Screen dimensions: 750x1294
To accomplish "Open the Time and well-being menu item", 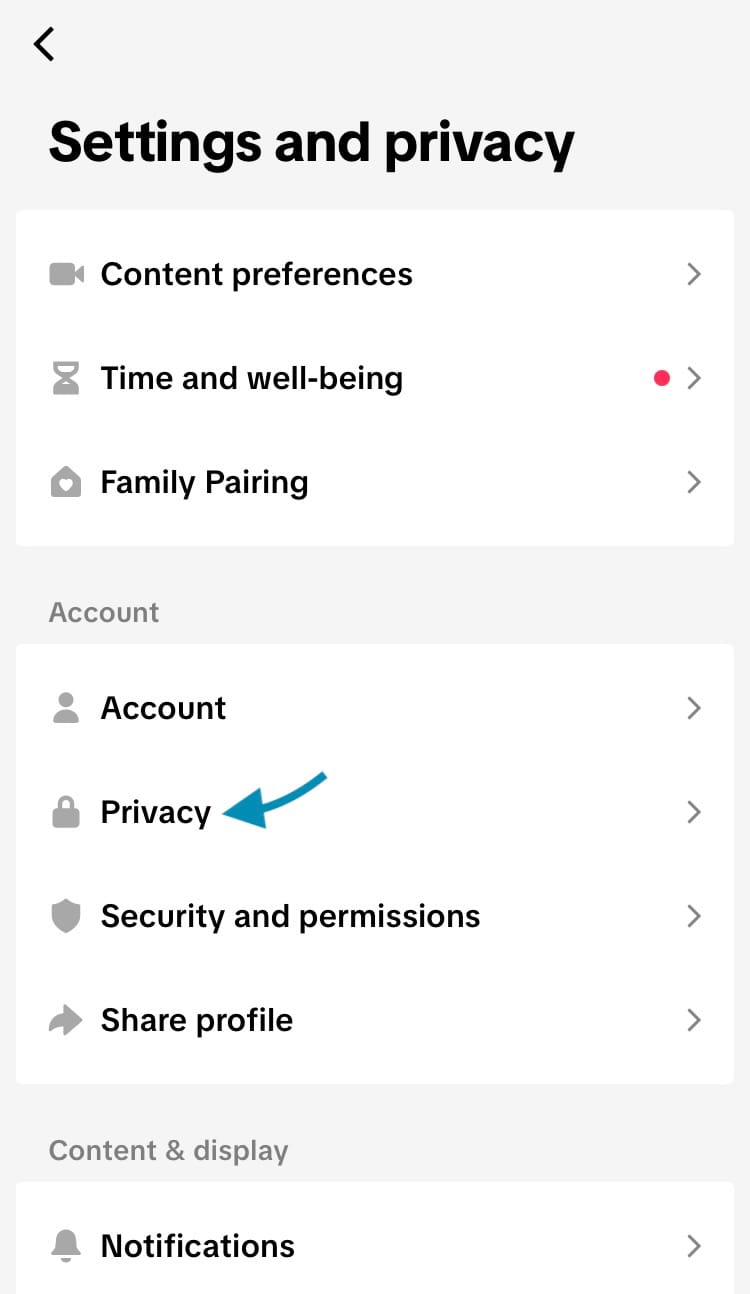I will tap(251, 378).
